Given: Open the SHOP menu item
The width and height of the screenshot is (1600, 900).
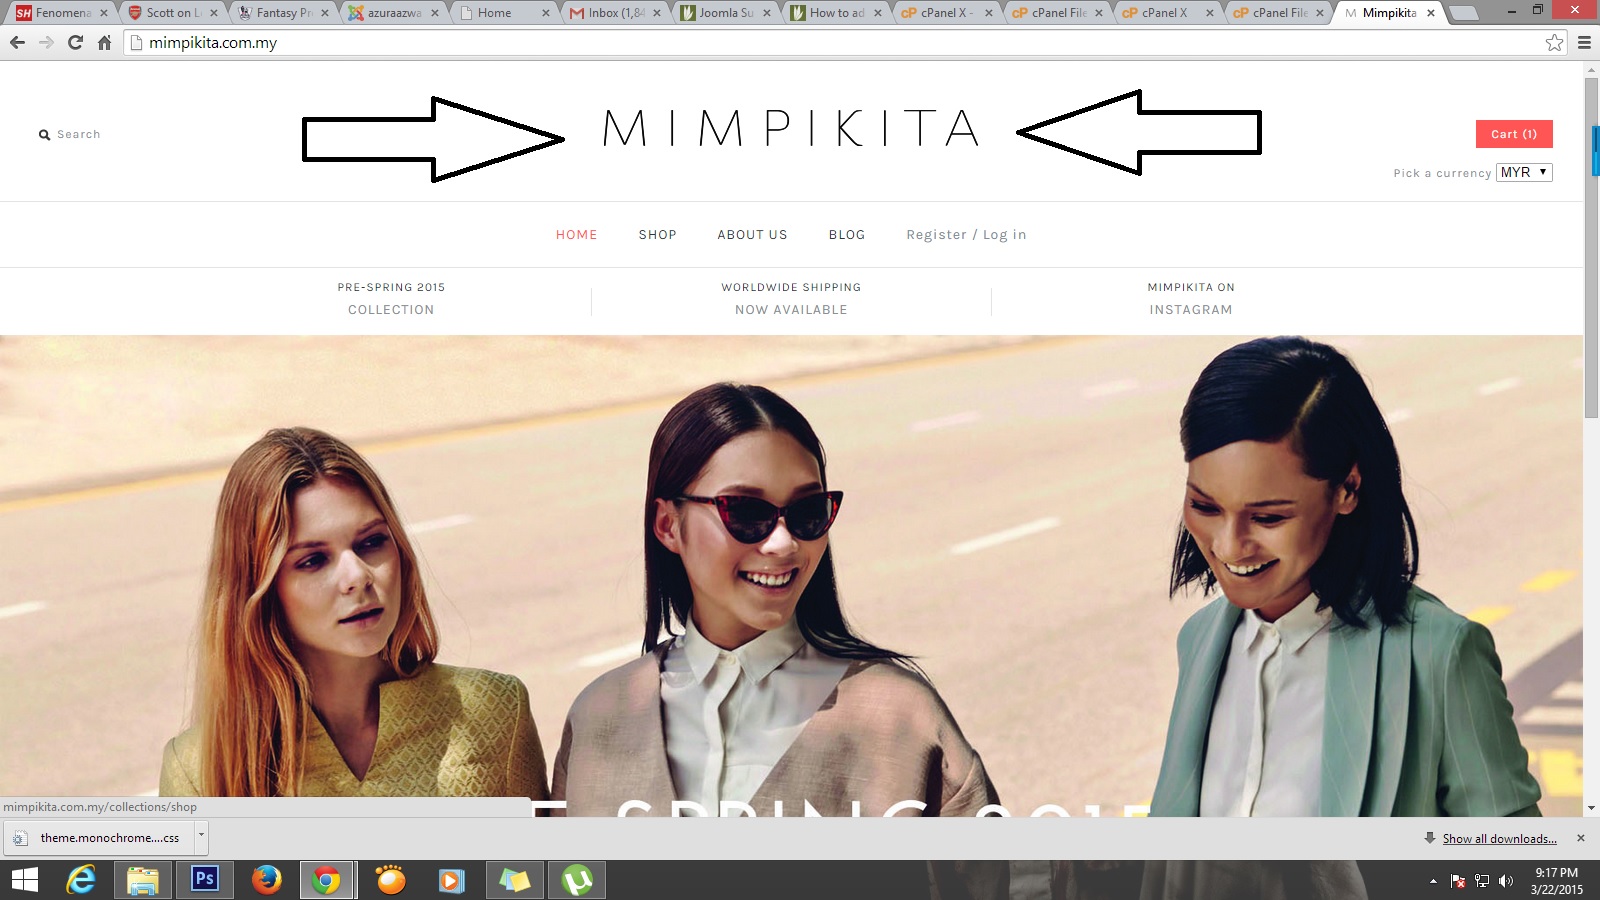Looking at the screenshot, I should pos(658,235).
